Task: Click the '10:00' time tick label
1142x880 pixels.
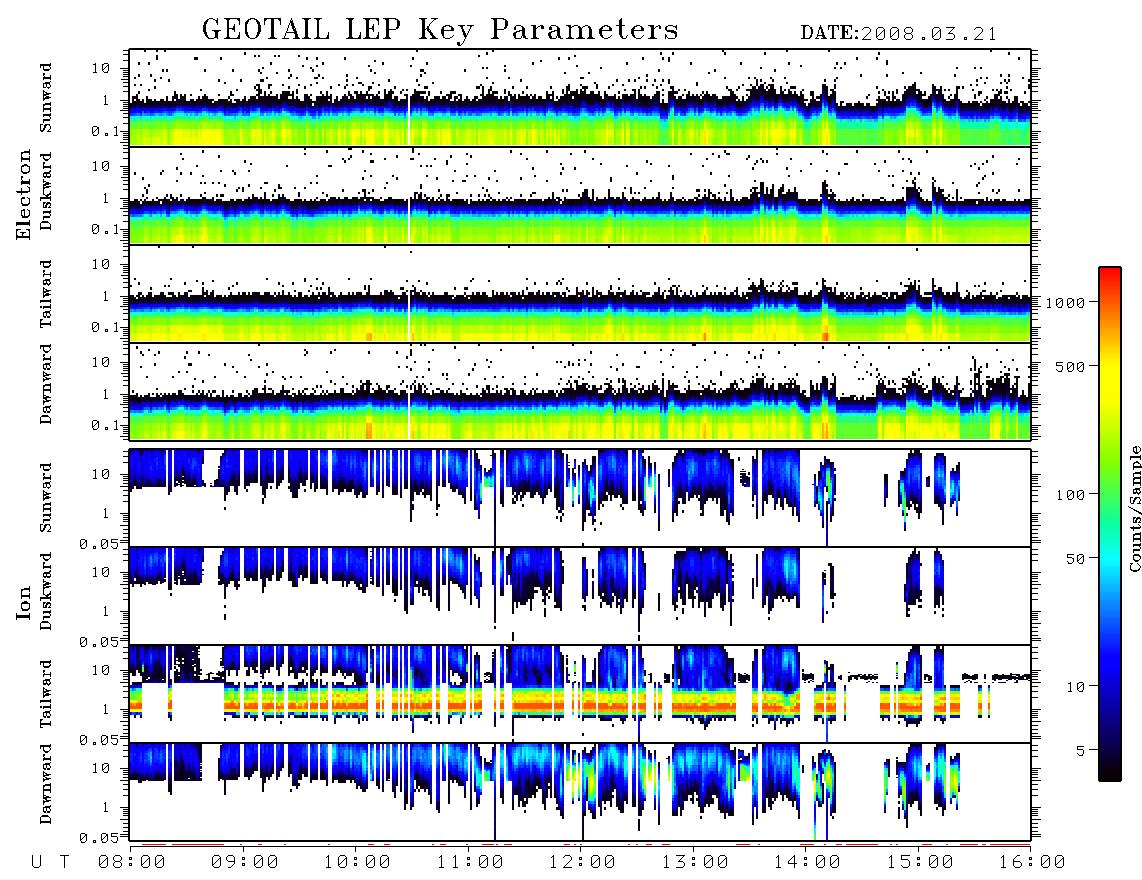Action: pos(358,863)
